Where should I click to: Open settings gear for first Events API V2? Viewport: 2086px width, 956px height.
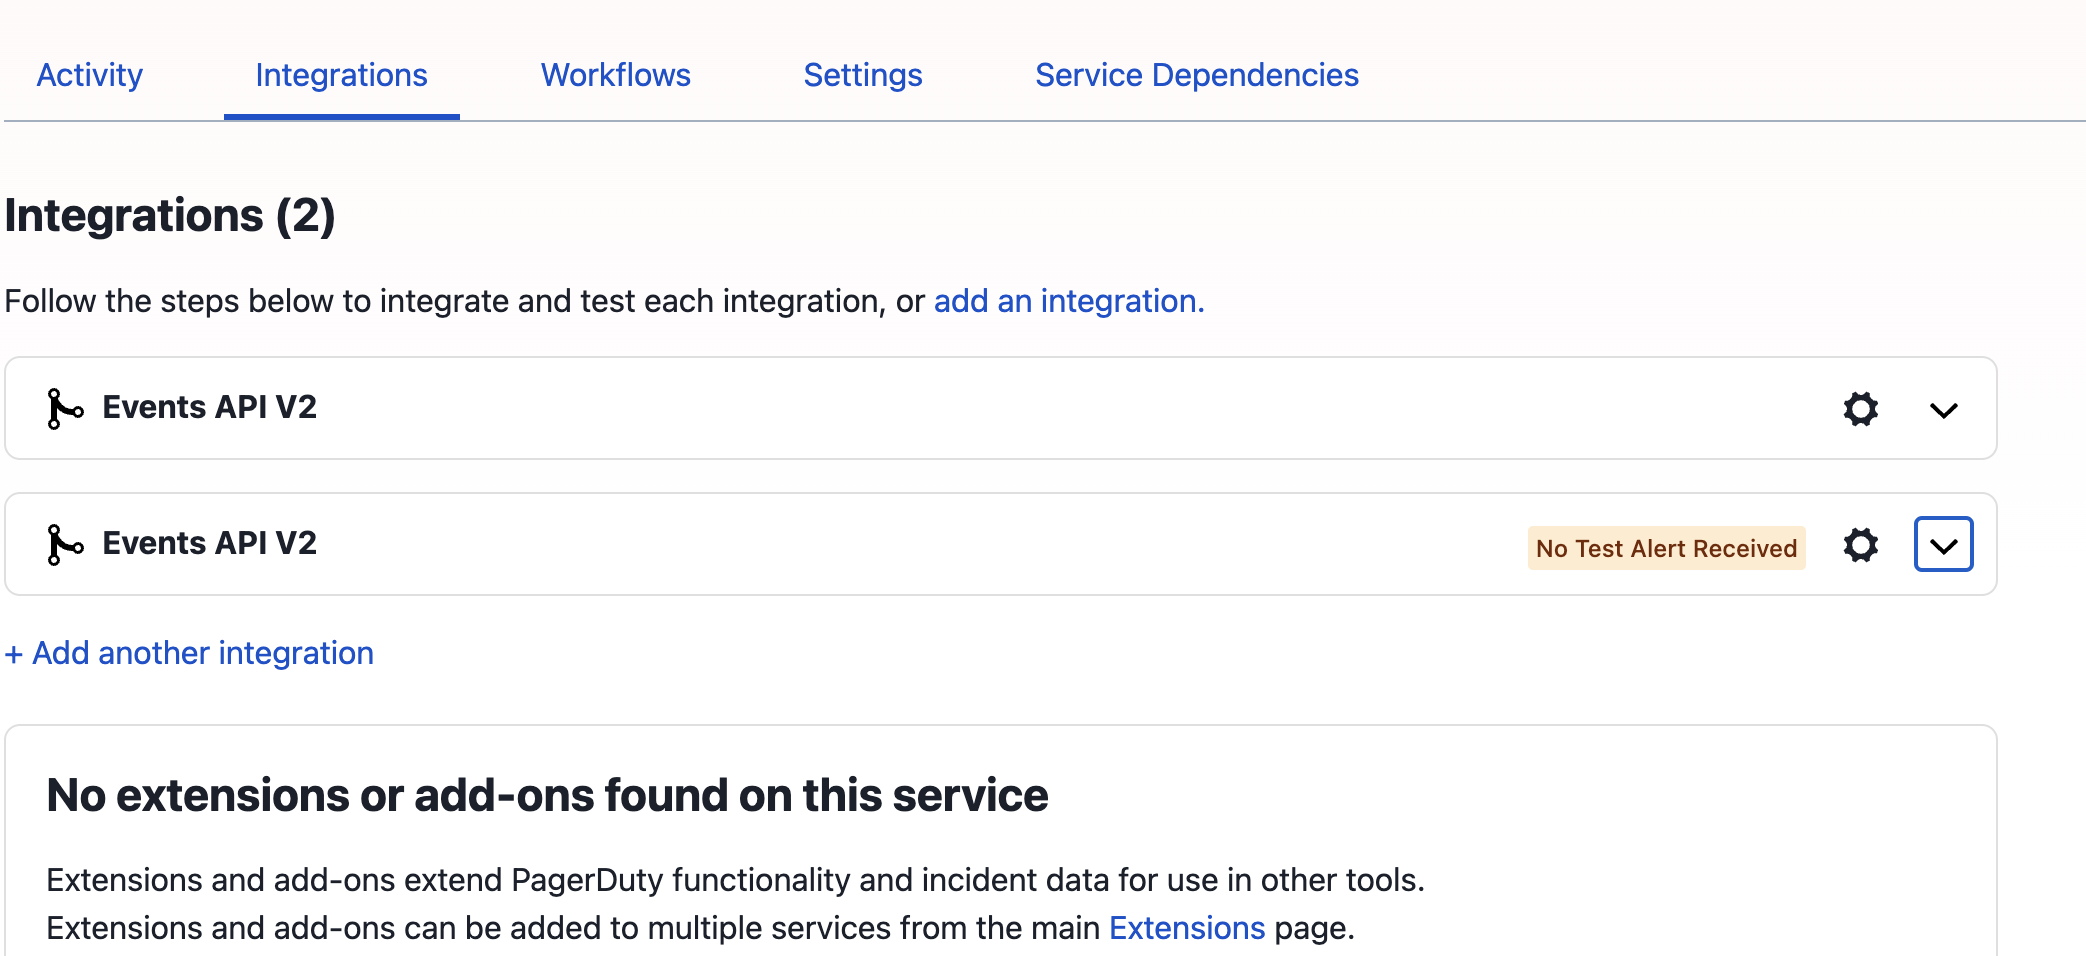pos(1859,408)
